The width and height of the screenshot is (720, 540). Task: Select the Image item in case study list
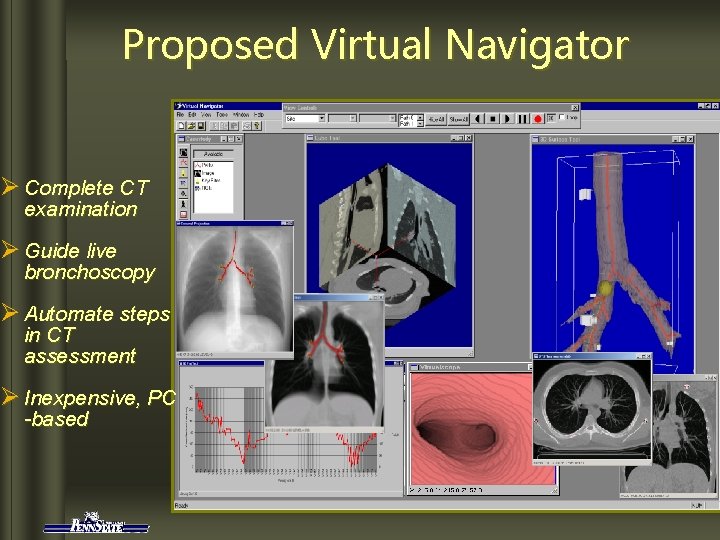[x=203, y=173]
